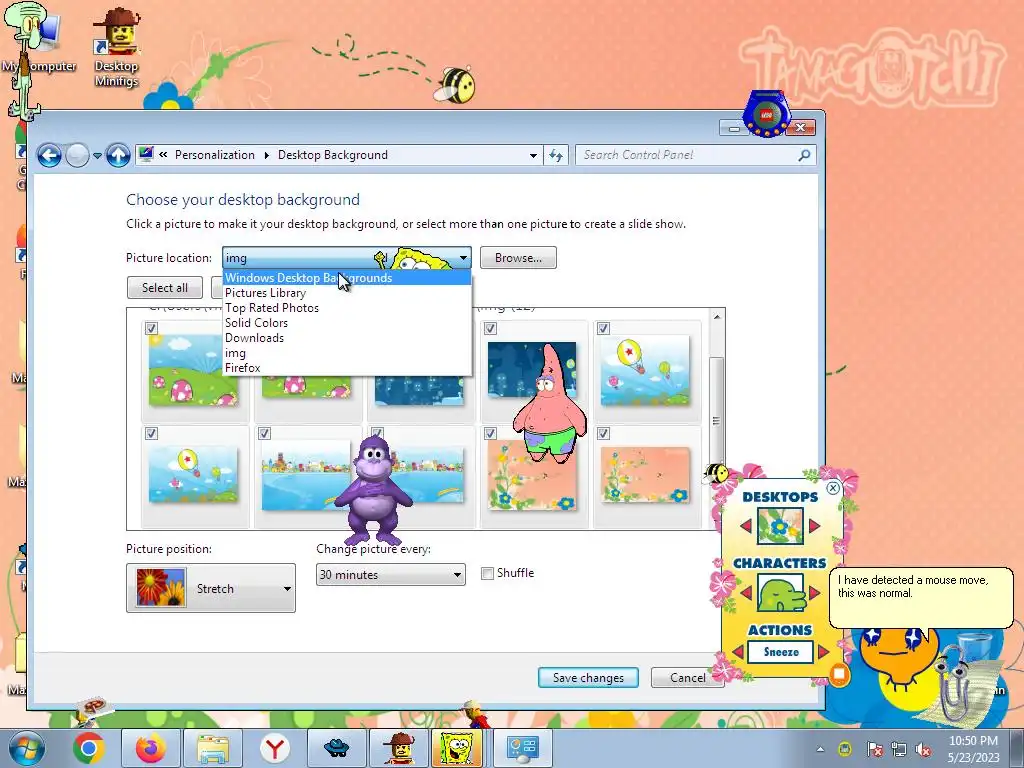Click the blue hat taskbar icon

[337, 748]
